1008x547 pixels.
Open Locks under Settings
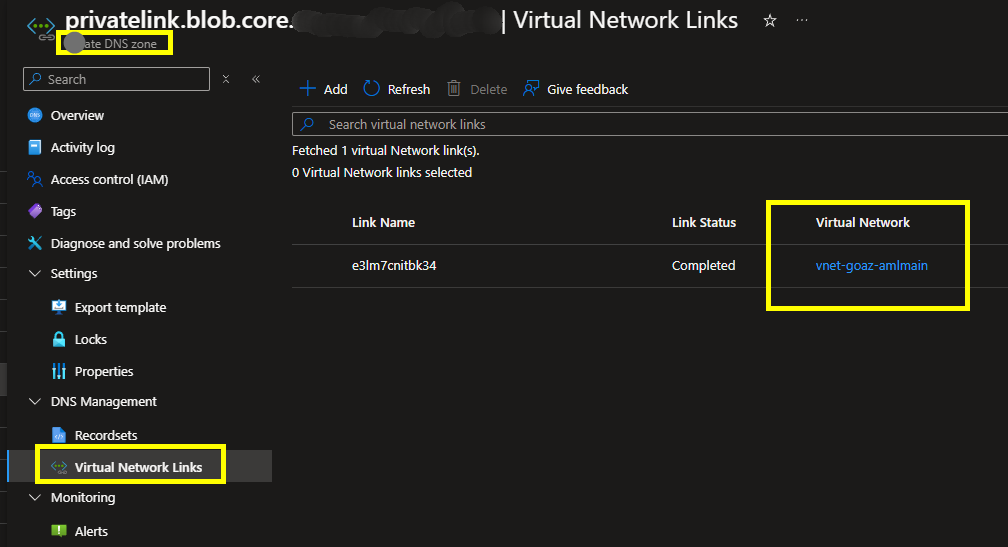click(91, 339)
